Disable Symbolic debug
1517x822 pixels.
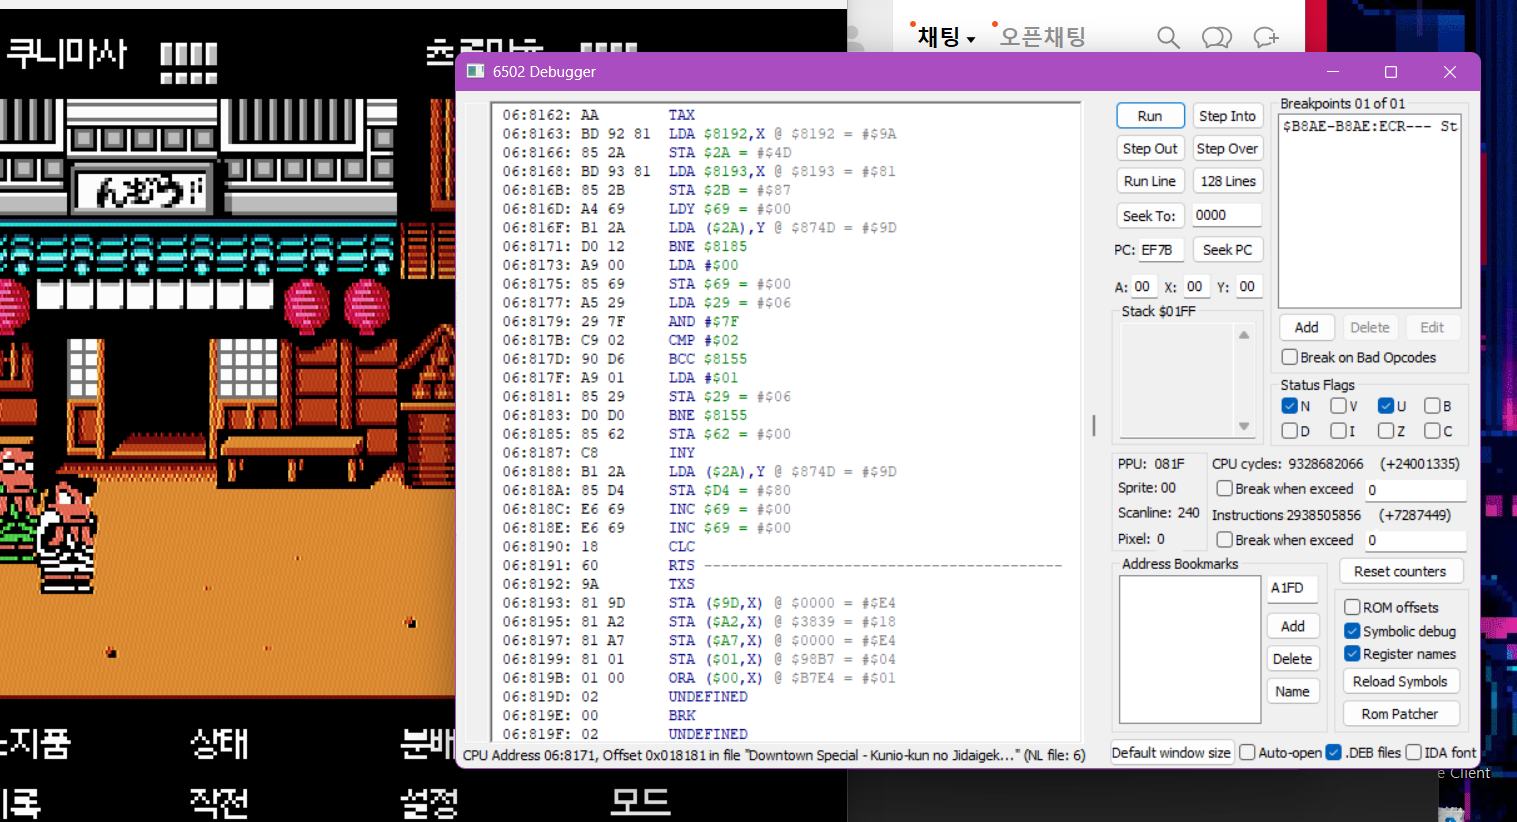tap(1352, 631)
